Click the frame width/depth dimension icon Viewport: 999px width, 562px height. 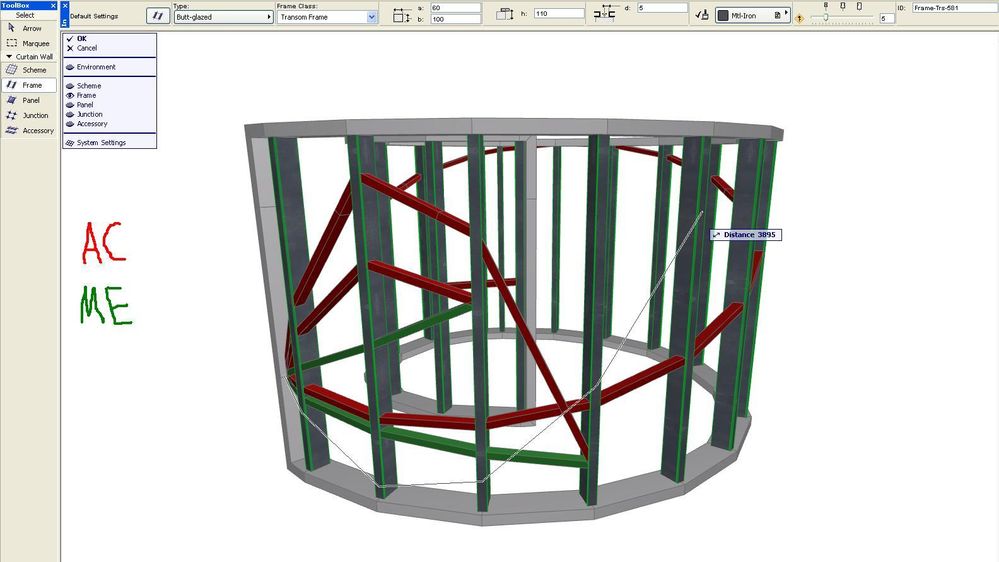tap(401, 15)
